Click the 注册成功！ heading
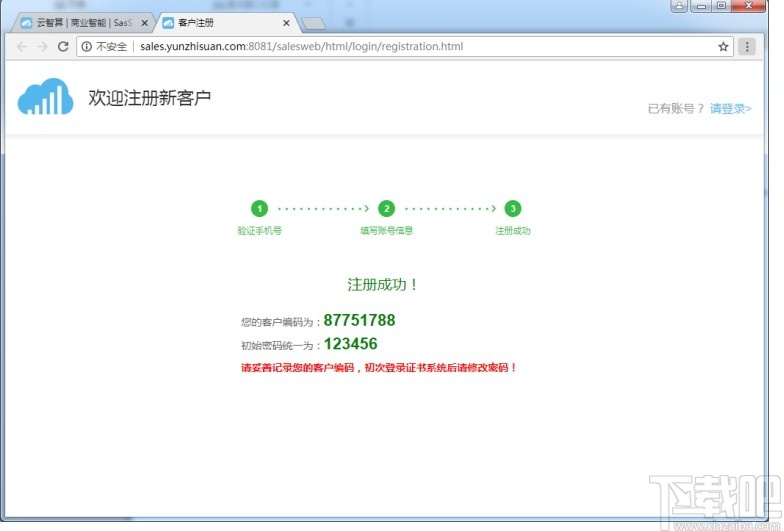 click(x=383, y=284)
